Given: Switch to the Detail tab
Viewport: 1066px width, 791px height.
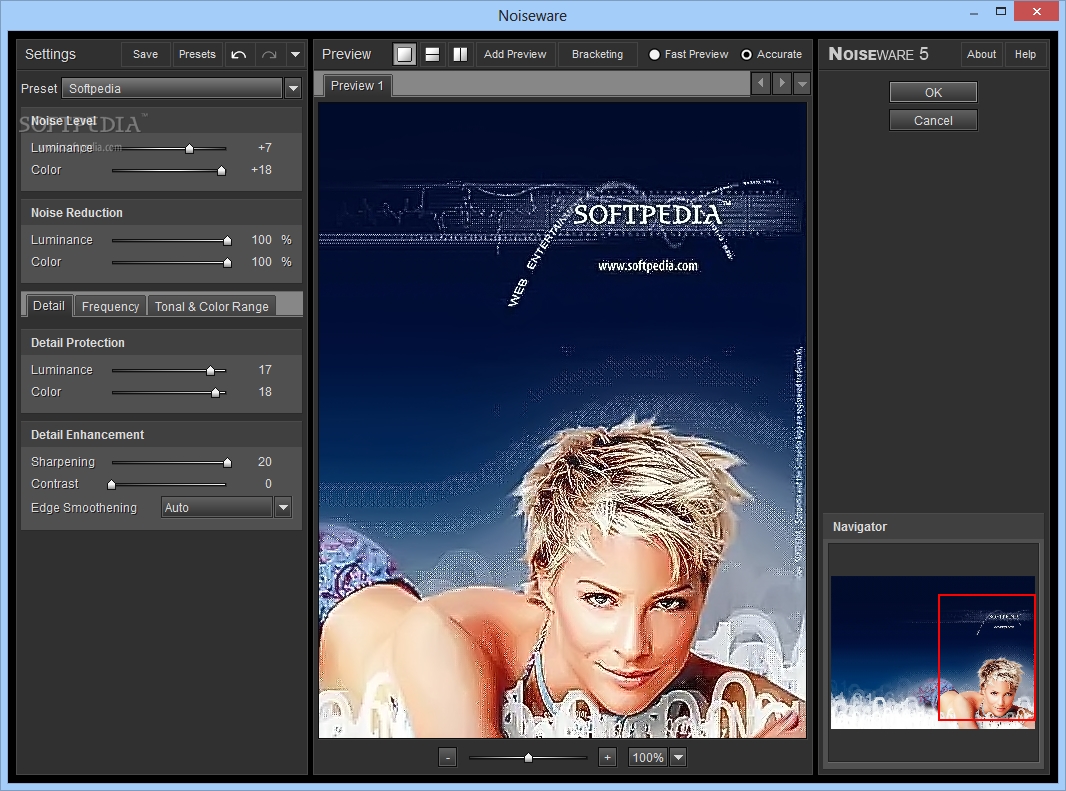Looking at the screenshot, I should click(x=49, y=305).
